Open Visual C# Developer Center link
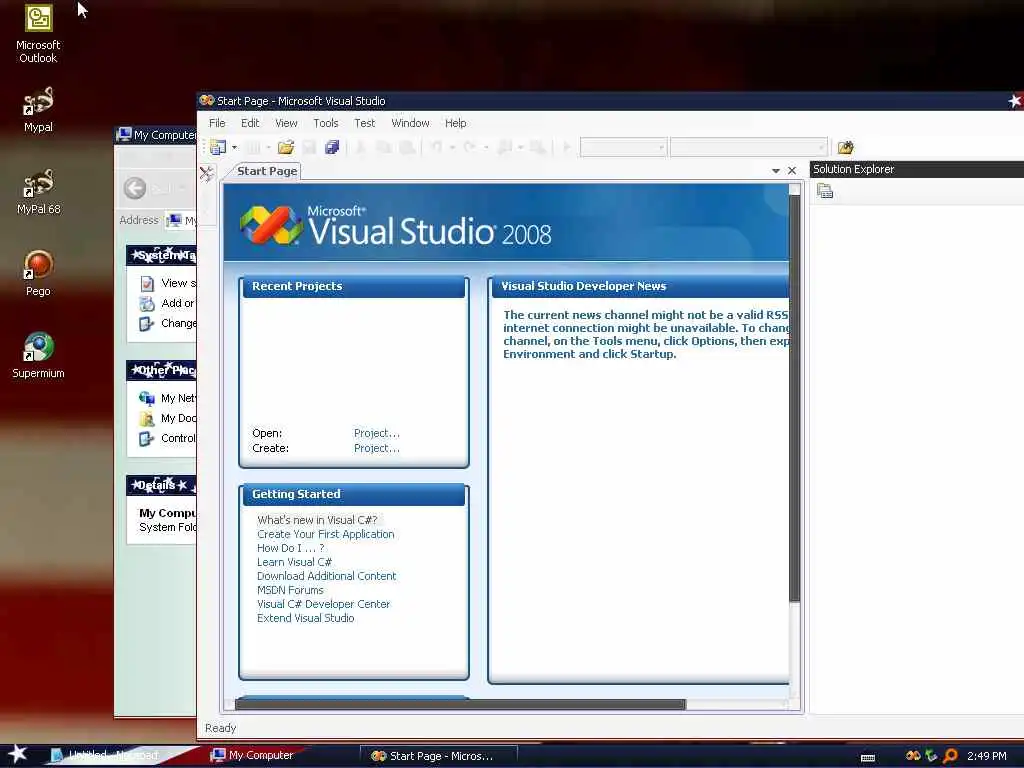Viewport: 1024px width, 768px height. click(x=323, y=604)
